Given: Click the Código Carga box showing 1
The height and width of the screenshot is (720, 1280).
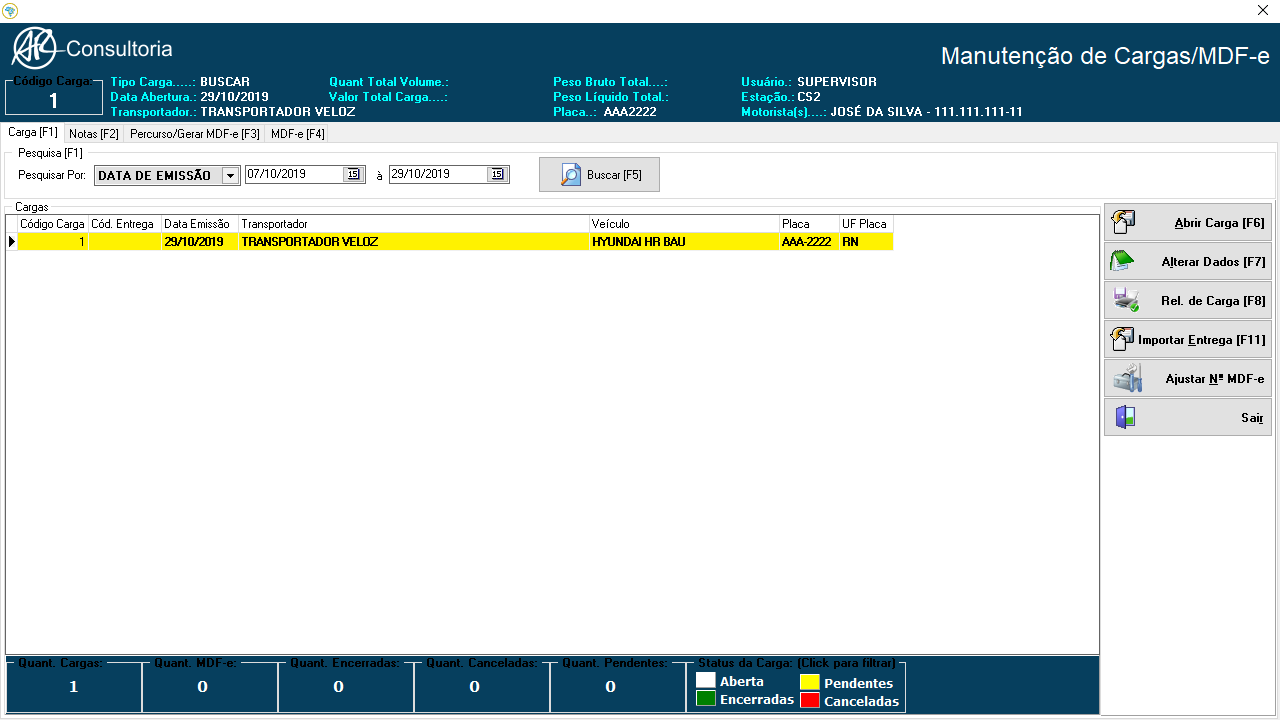Looking at the screenshot, I should pyautogui.click(x=53, y=98).
